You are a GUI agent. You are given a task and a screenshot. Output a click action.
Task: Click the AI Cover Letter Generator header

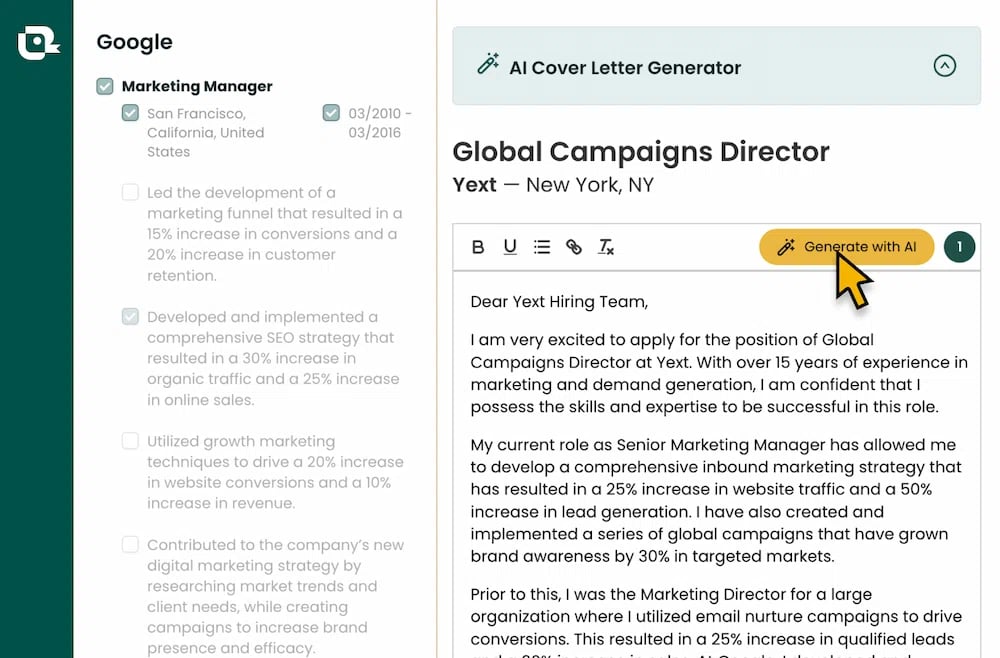pyautogui.click(x=716, y=66)
